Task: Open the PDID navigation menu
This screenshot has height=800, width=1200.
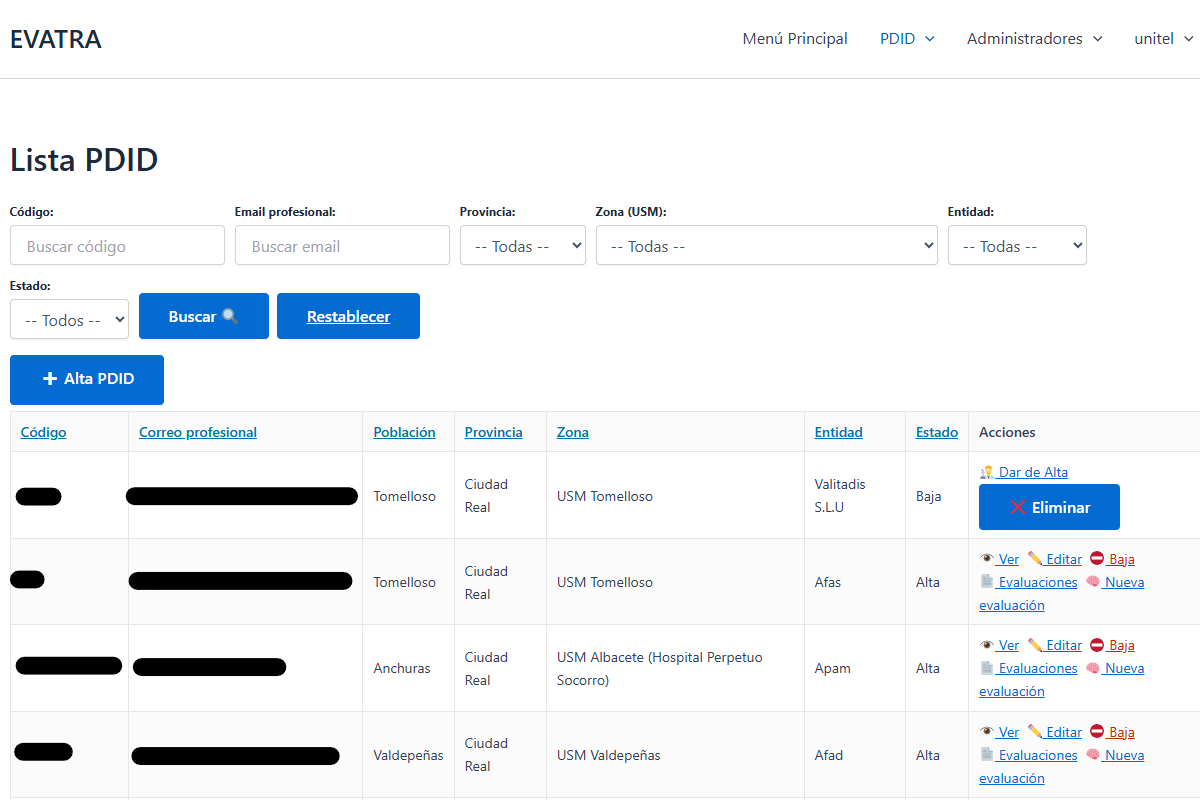Action: click(907, 39)
